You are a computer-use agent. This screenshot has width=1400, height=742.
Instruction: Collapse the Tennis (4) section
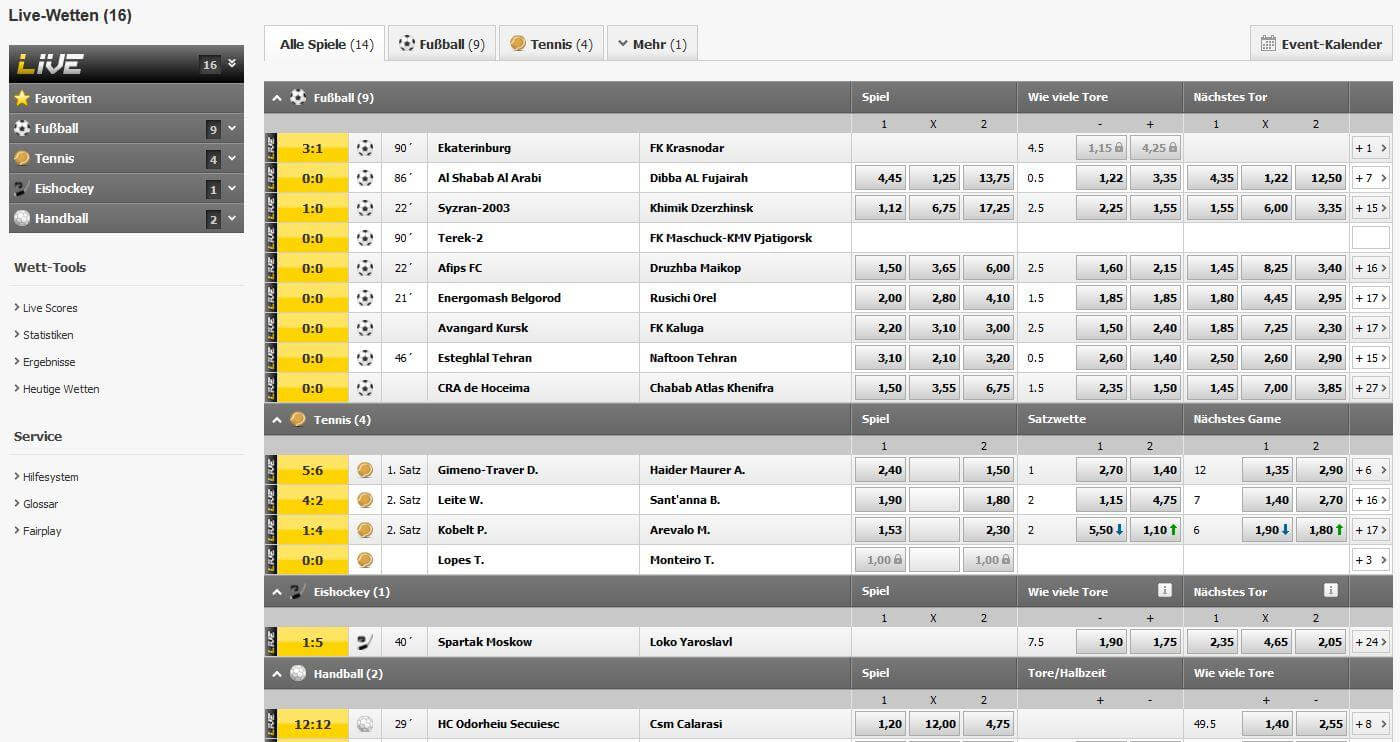tap(277, 420)
